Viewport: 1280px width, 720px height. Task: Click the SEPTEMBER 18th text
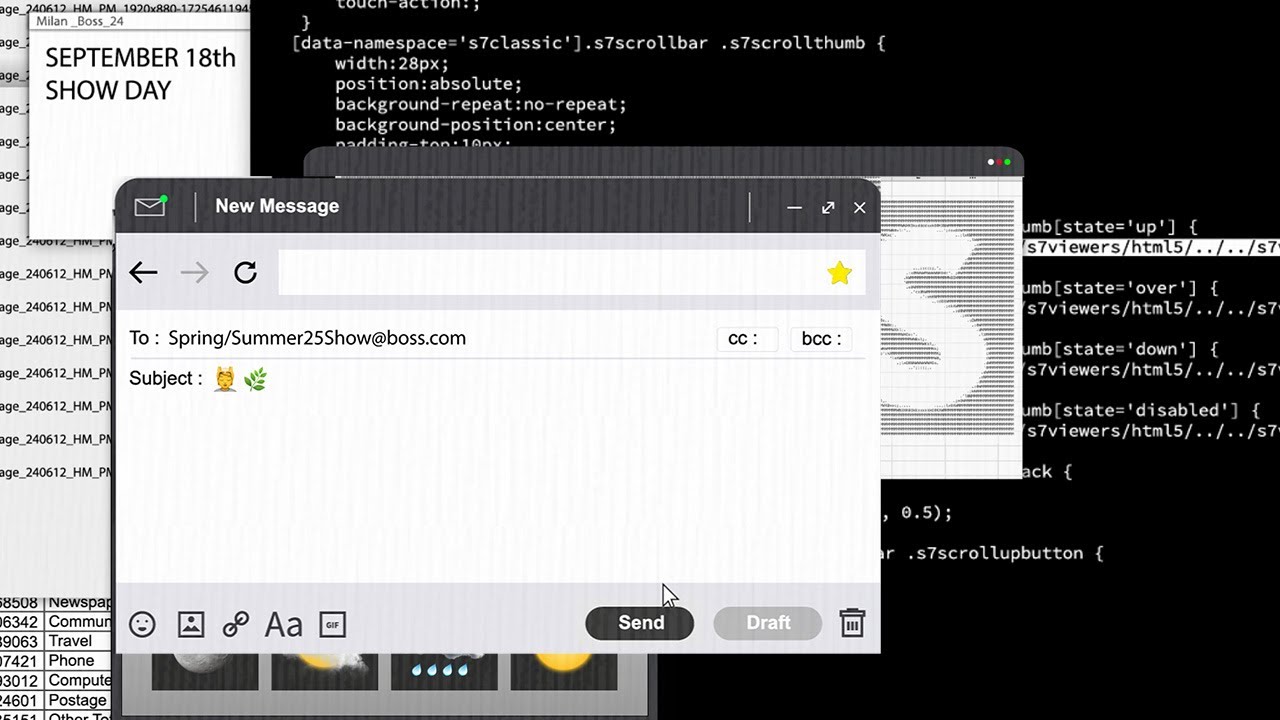click(140, 57)
